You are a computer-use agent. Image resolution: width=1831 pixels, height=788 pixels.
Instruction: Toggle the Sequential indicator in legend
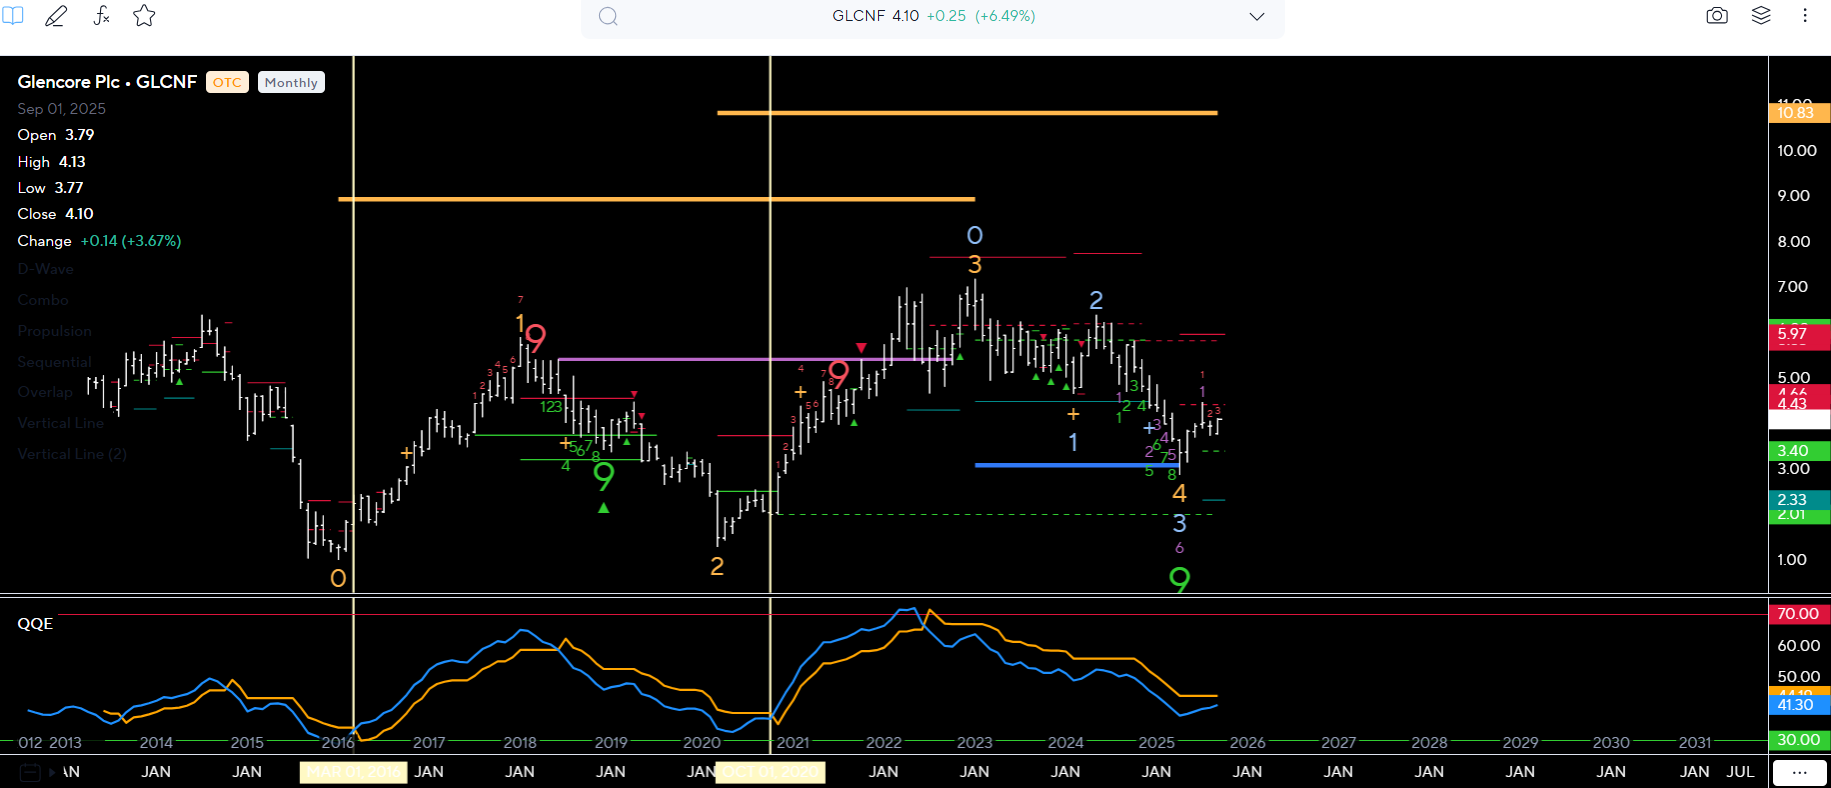(54, 362)
